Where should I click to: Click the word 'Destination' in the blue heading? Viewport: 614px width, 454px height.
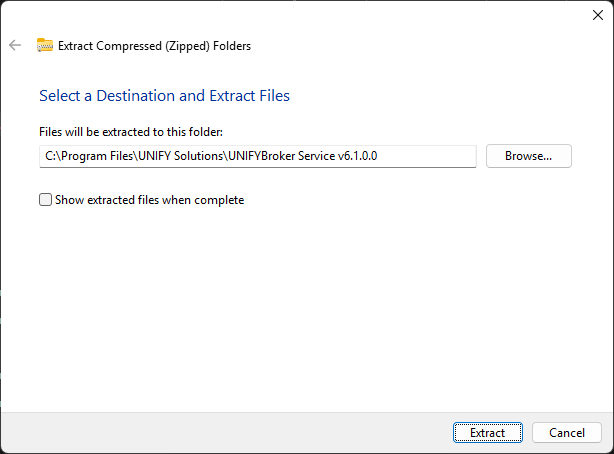pos(135,96)
